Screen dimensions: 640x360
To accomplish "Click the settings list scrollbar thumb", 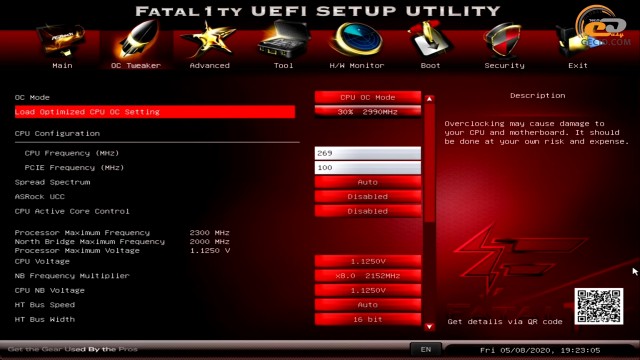I will coord(429,163).
